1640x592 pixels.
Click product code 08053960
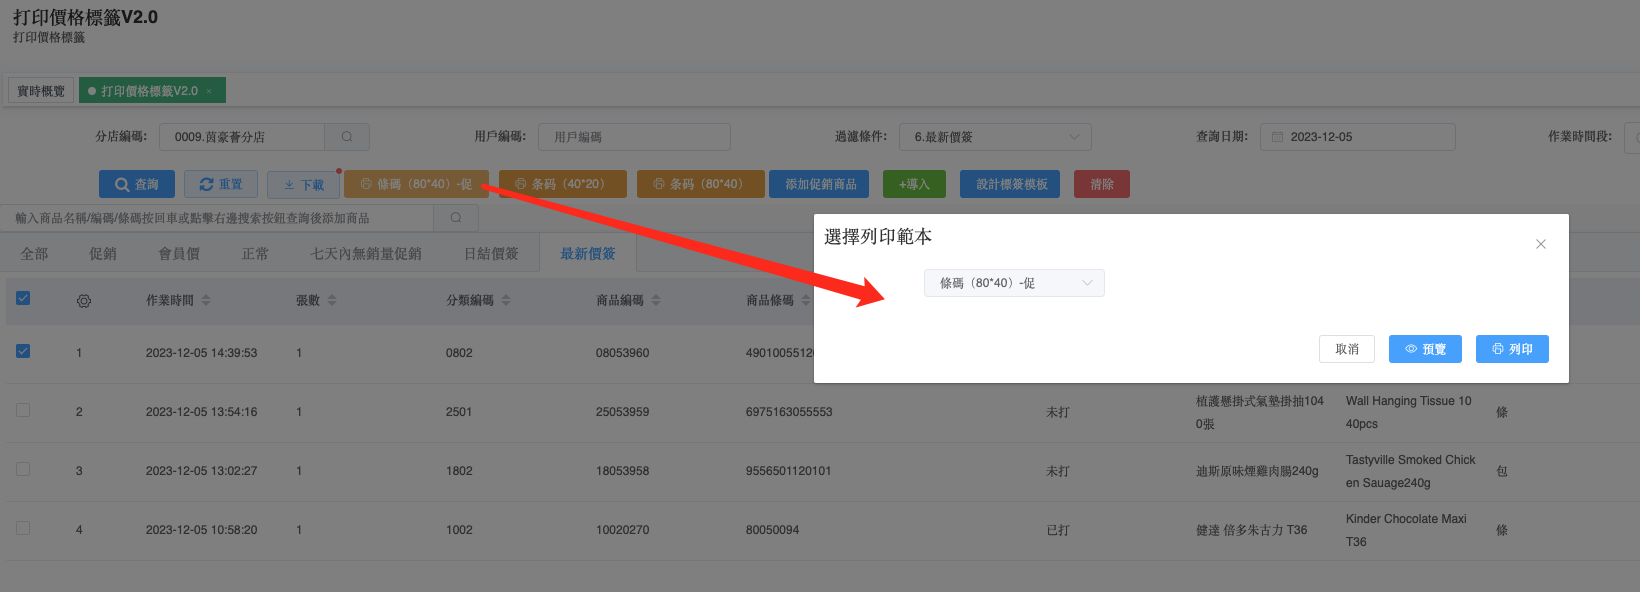622,353
